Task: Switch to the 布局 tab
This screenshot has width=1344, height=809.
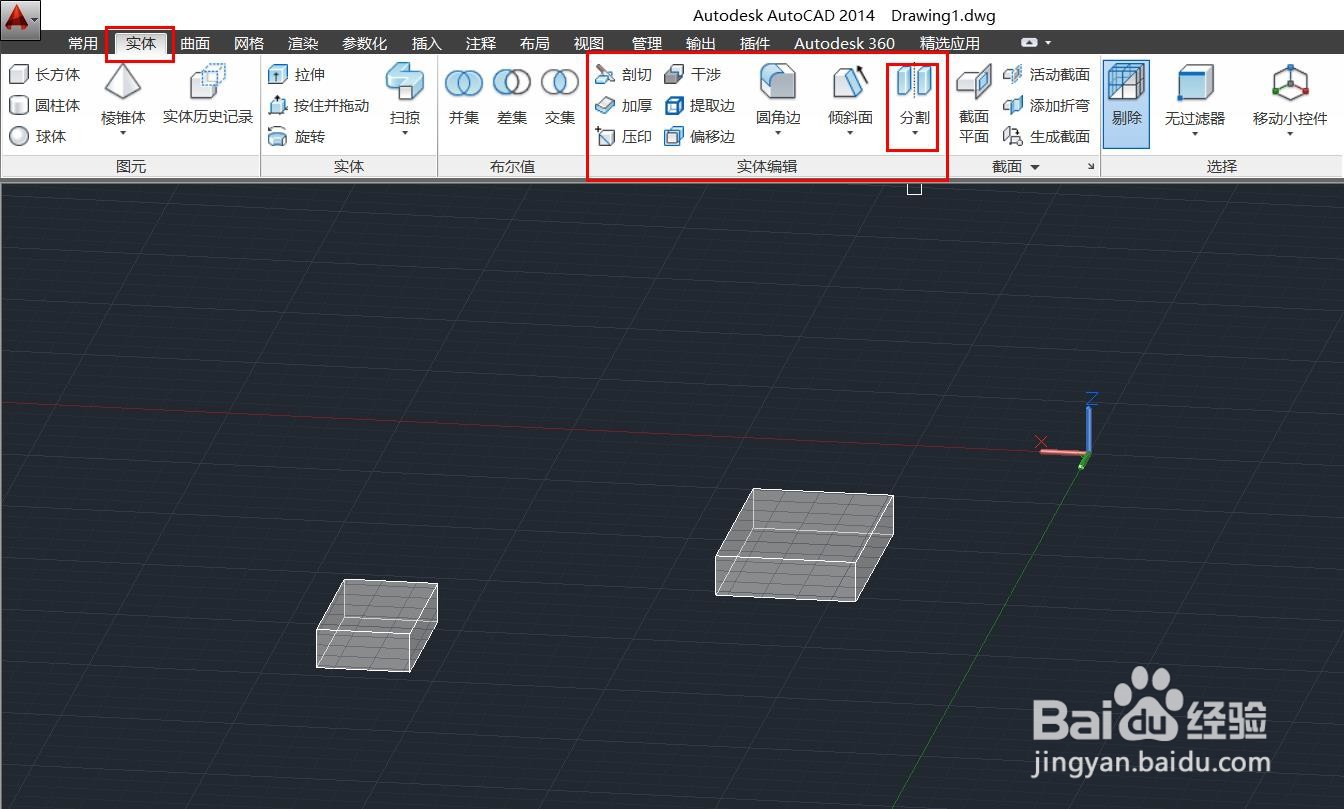Action: pos(535,44)
